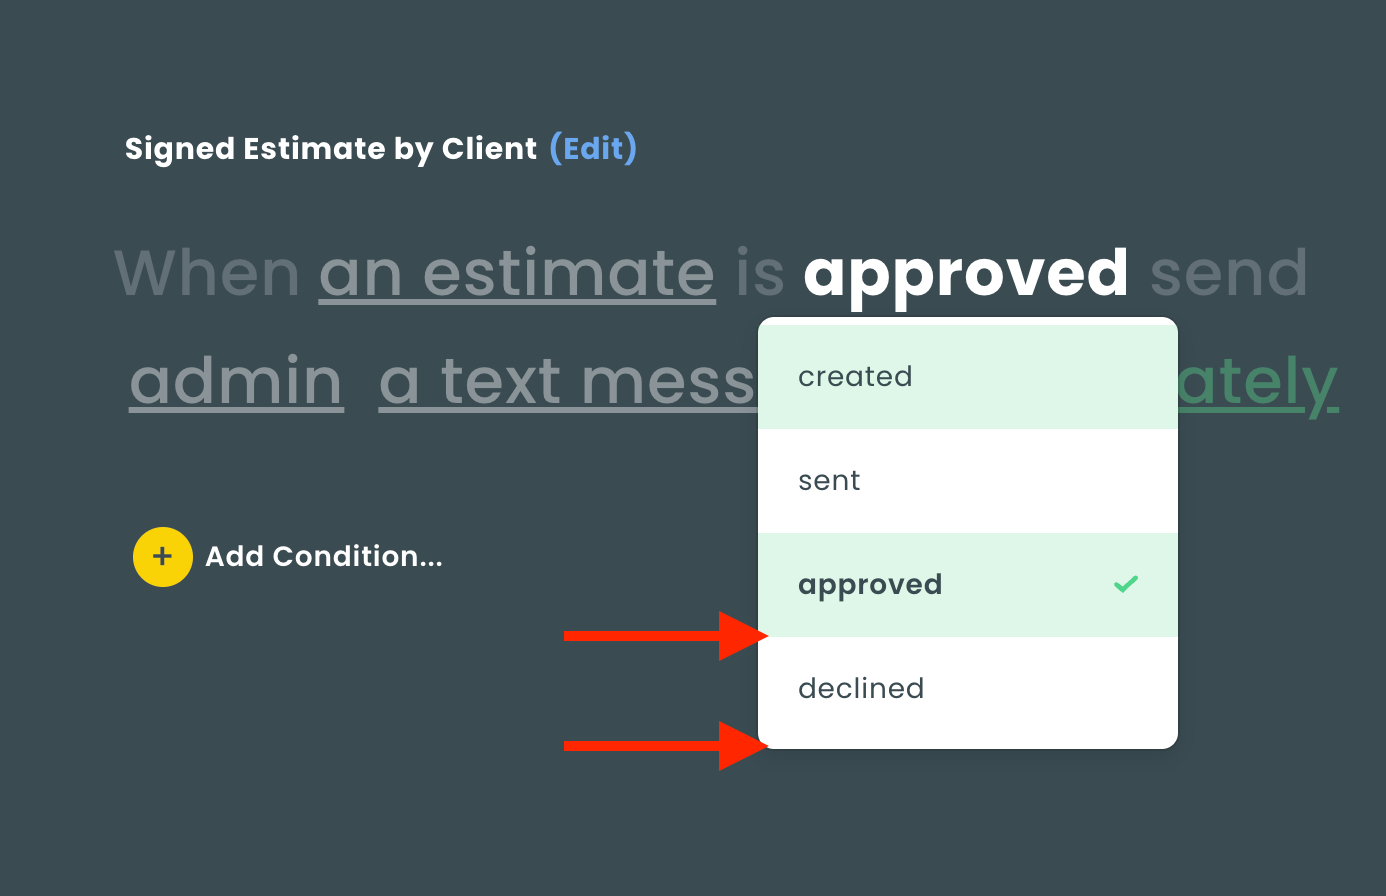Open the 'an estimate' trigger dropdown
The height and width of the screenshot is (896, 1386).
(x=517, y=274)
